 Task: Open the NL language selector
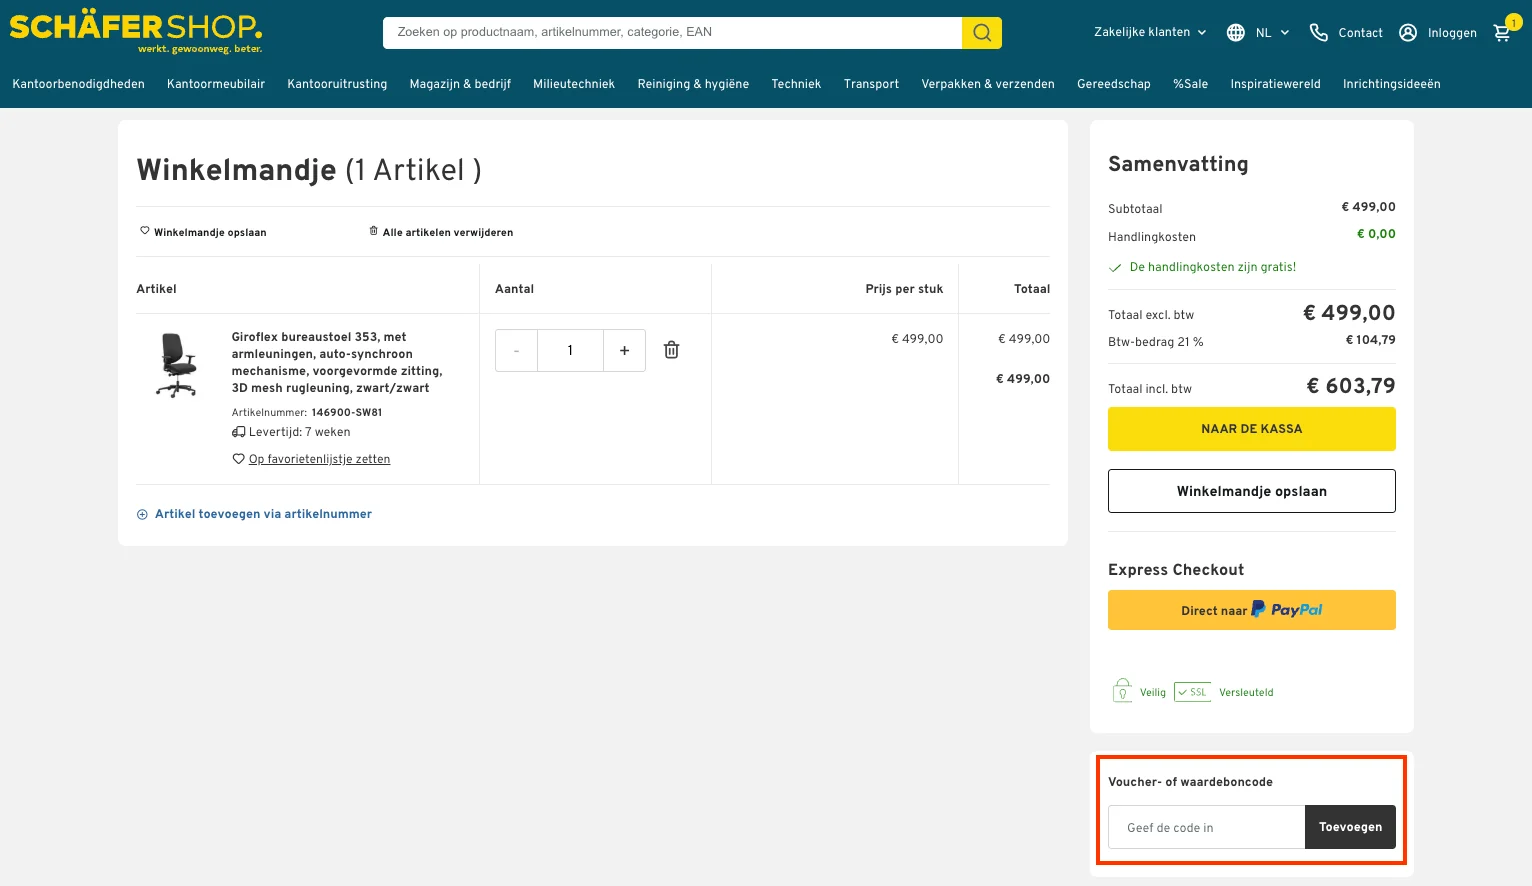1258,33
